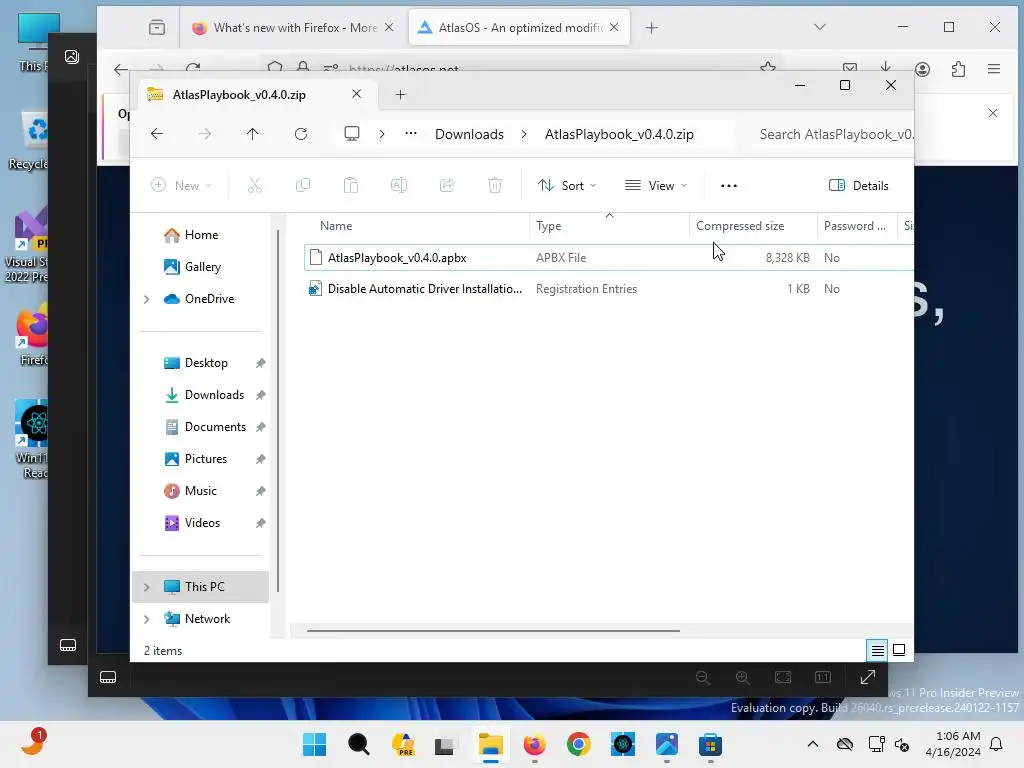Open Microsoft Store from the taskbar
Viewport: 1024px width, 768px height.
tap(711, 744)
